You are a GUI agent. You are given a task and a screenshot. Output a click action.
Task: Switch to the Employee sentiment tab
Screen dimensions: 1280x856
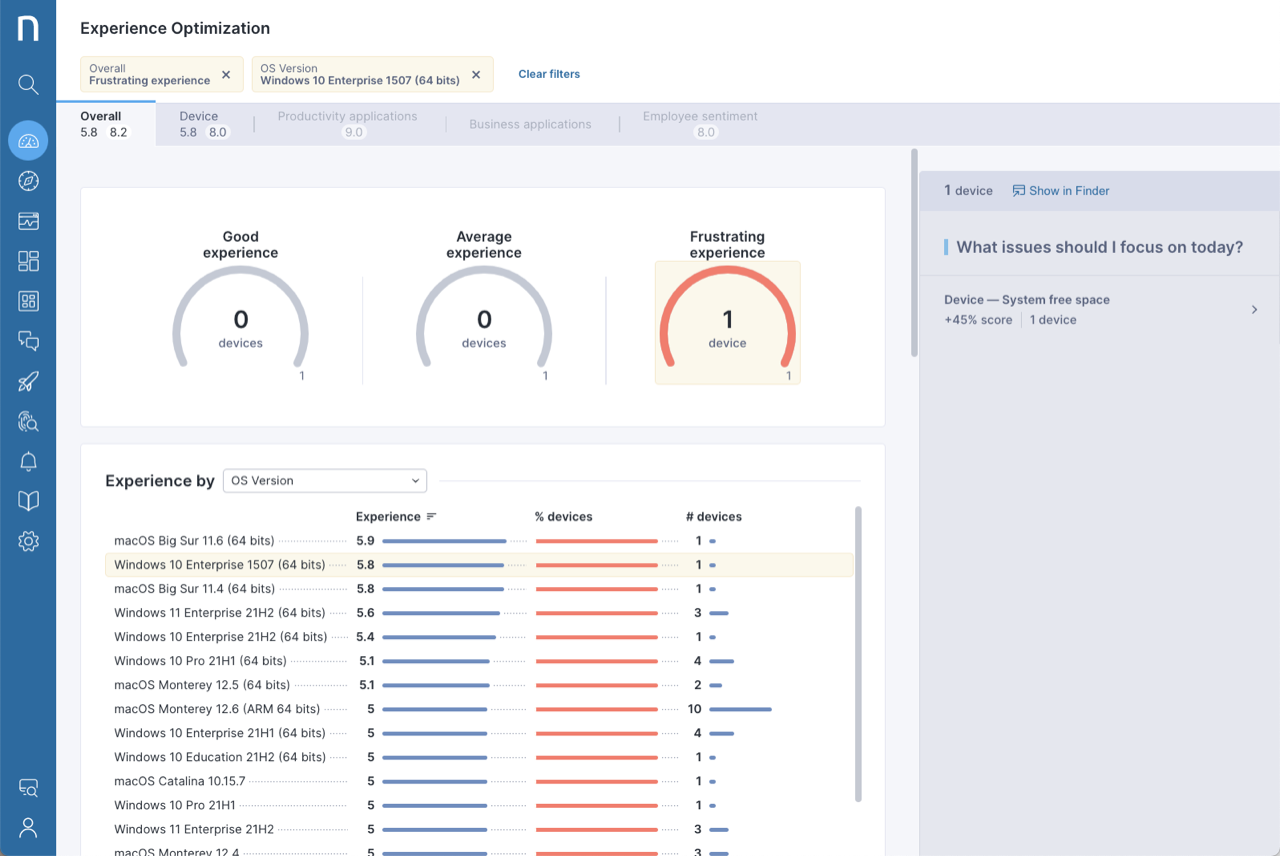[700, 124]
